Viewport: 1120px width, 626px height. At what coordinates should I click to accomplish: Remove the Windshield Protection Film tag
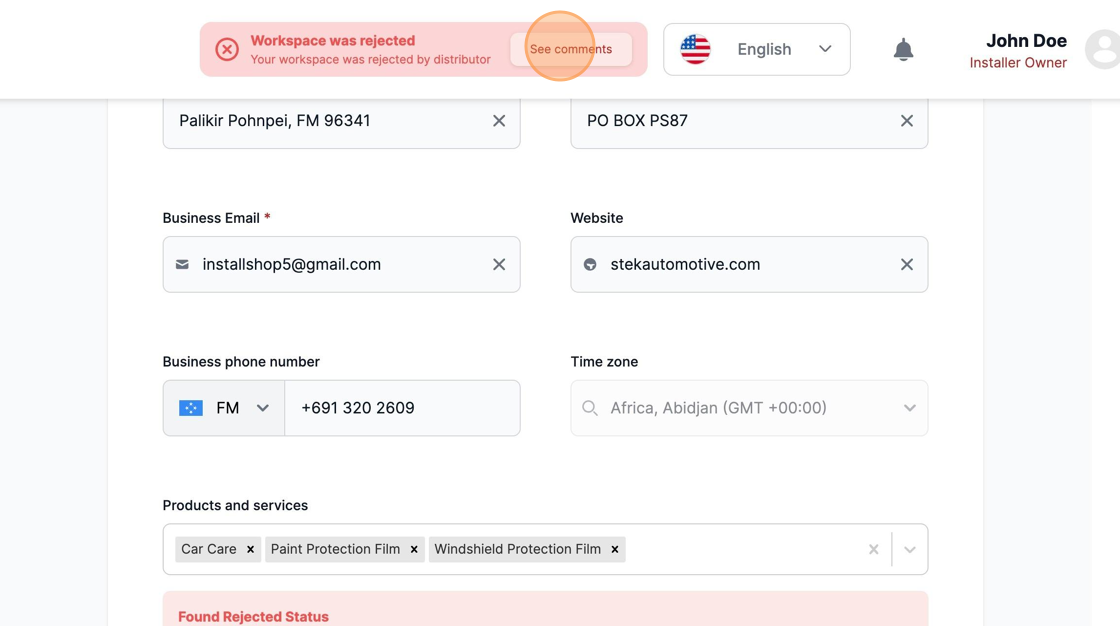pos(615,549)
